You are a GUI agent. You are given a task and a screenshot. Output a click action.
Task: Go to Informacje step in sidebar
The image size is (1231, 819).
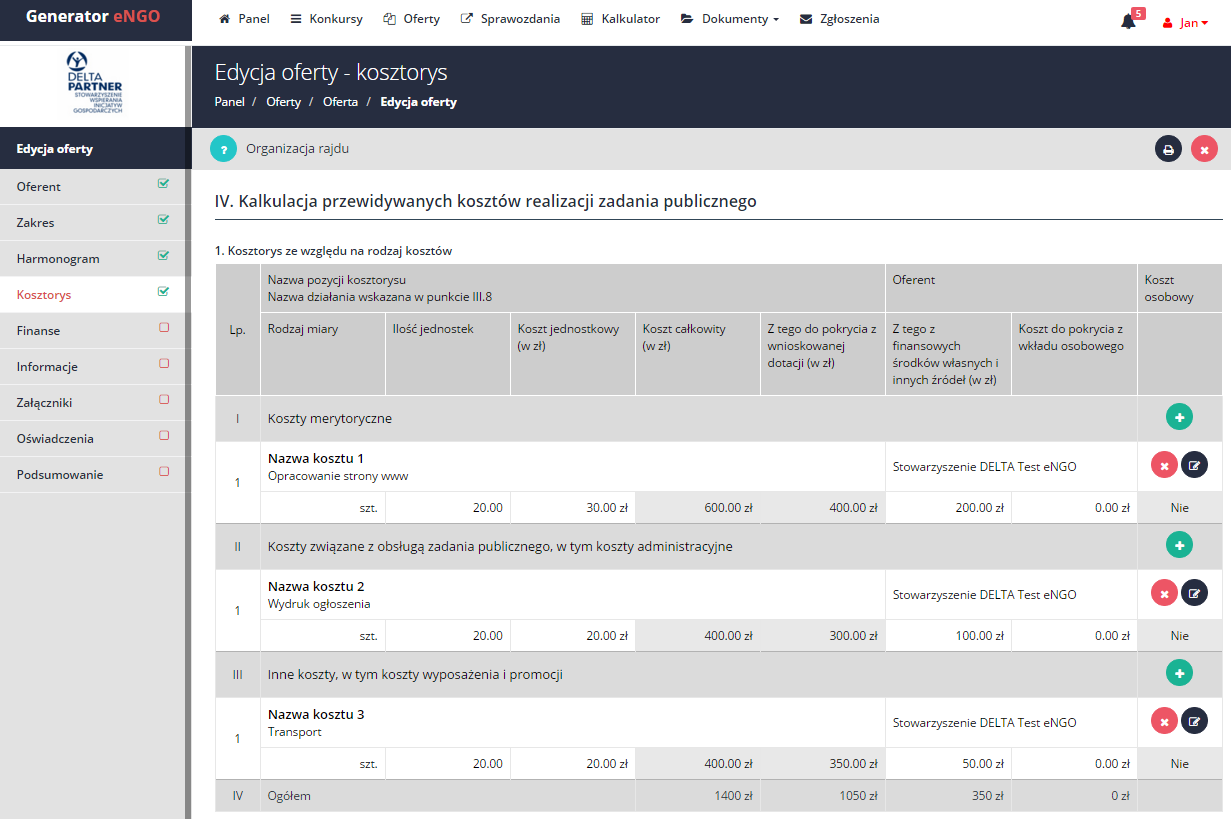click(x=92, y=367)
